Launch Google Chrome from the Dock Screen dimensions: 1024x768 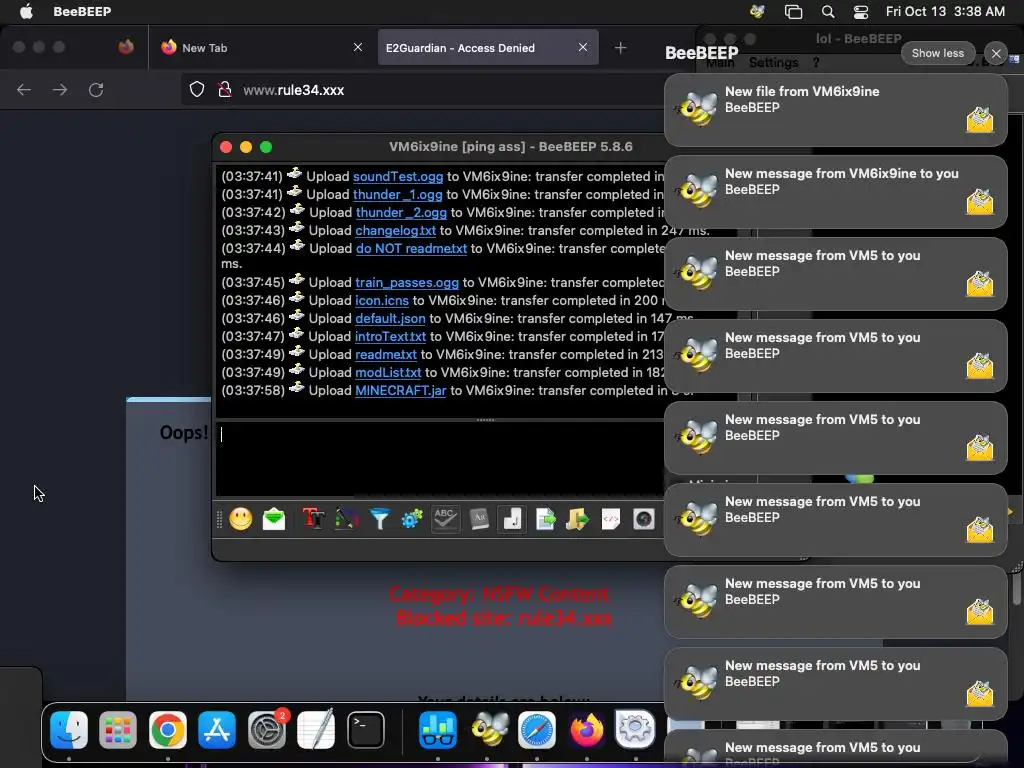[x=168, y=729]
